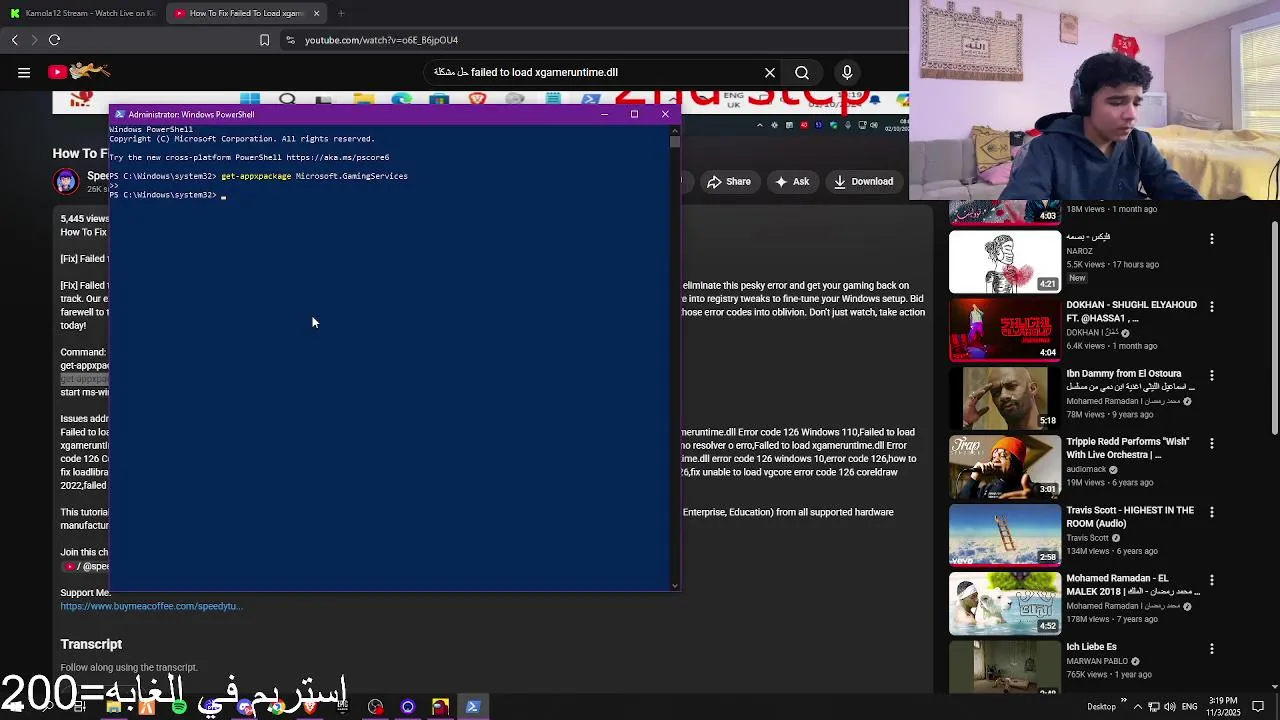The image size is (1280, 720).
Task: Open the notification center icon
Action: tap(1258, 707)
